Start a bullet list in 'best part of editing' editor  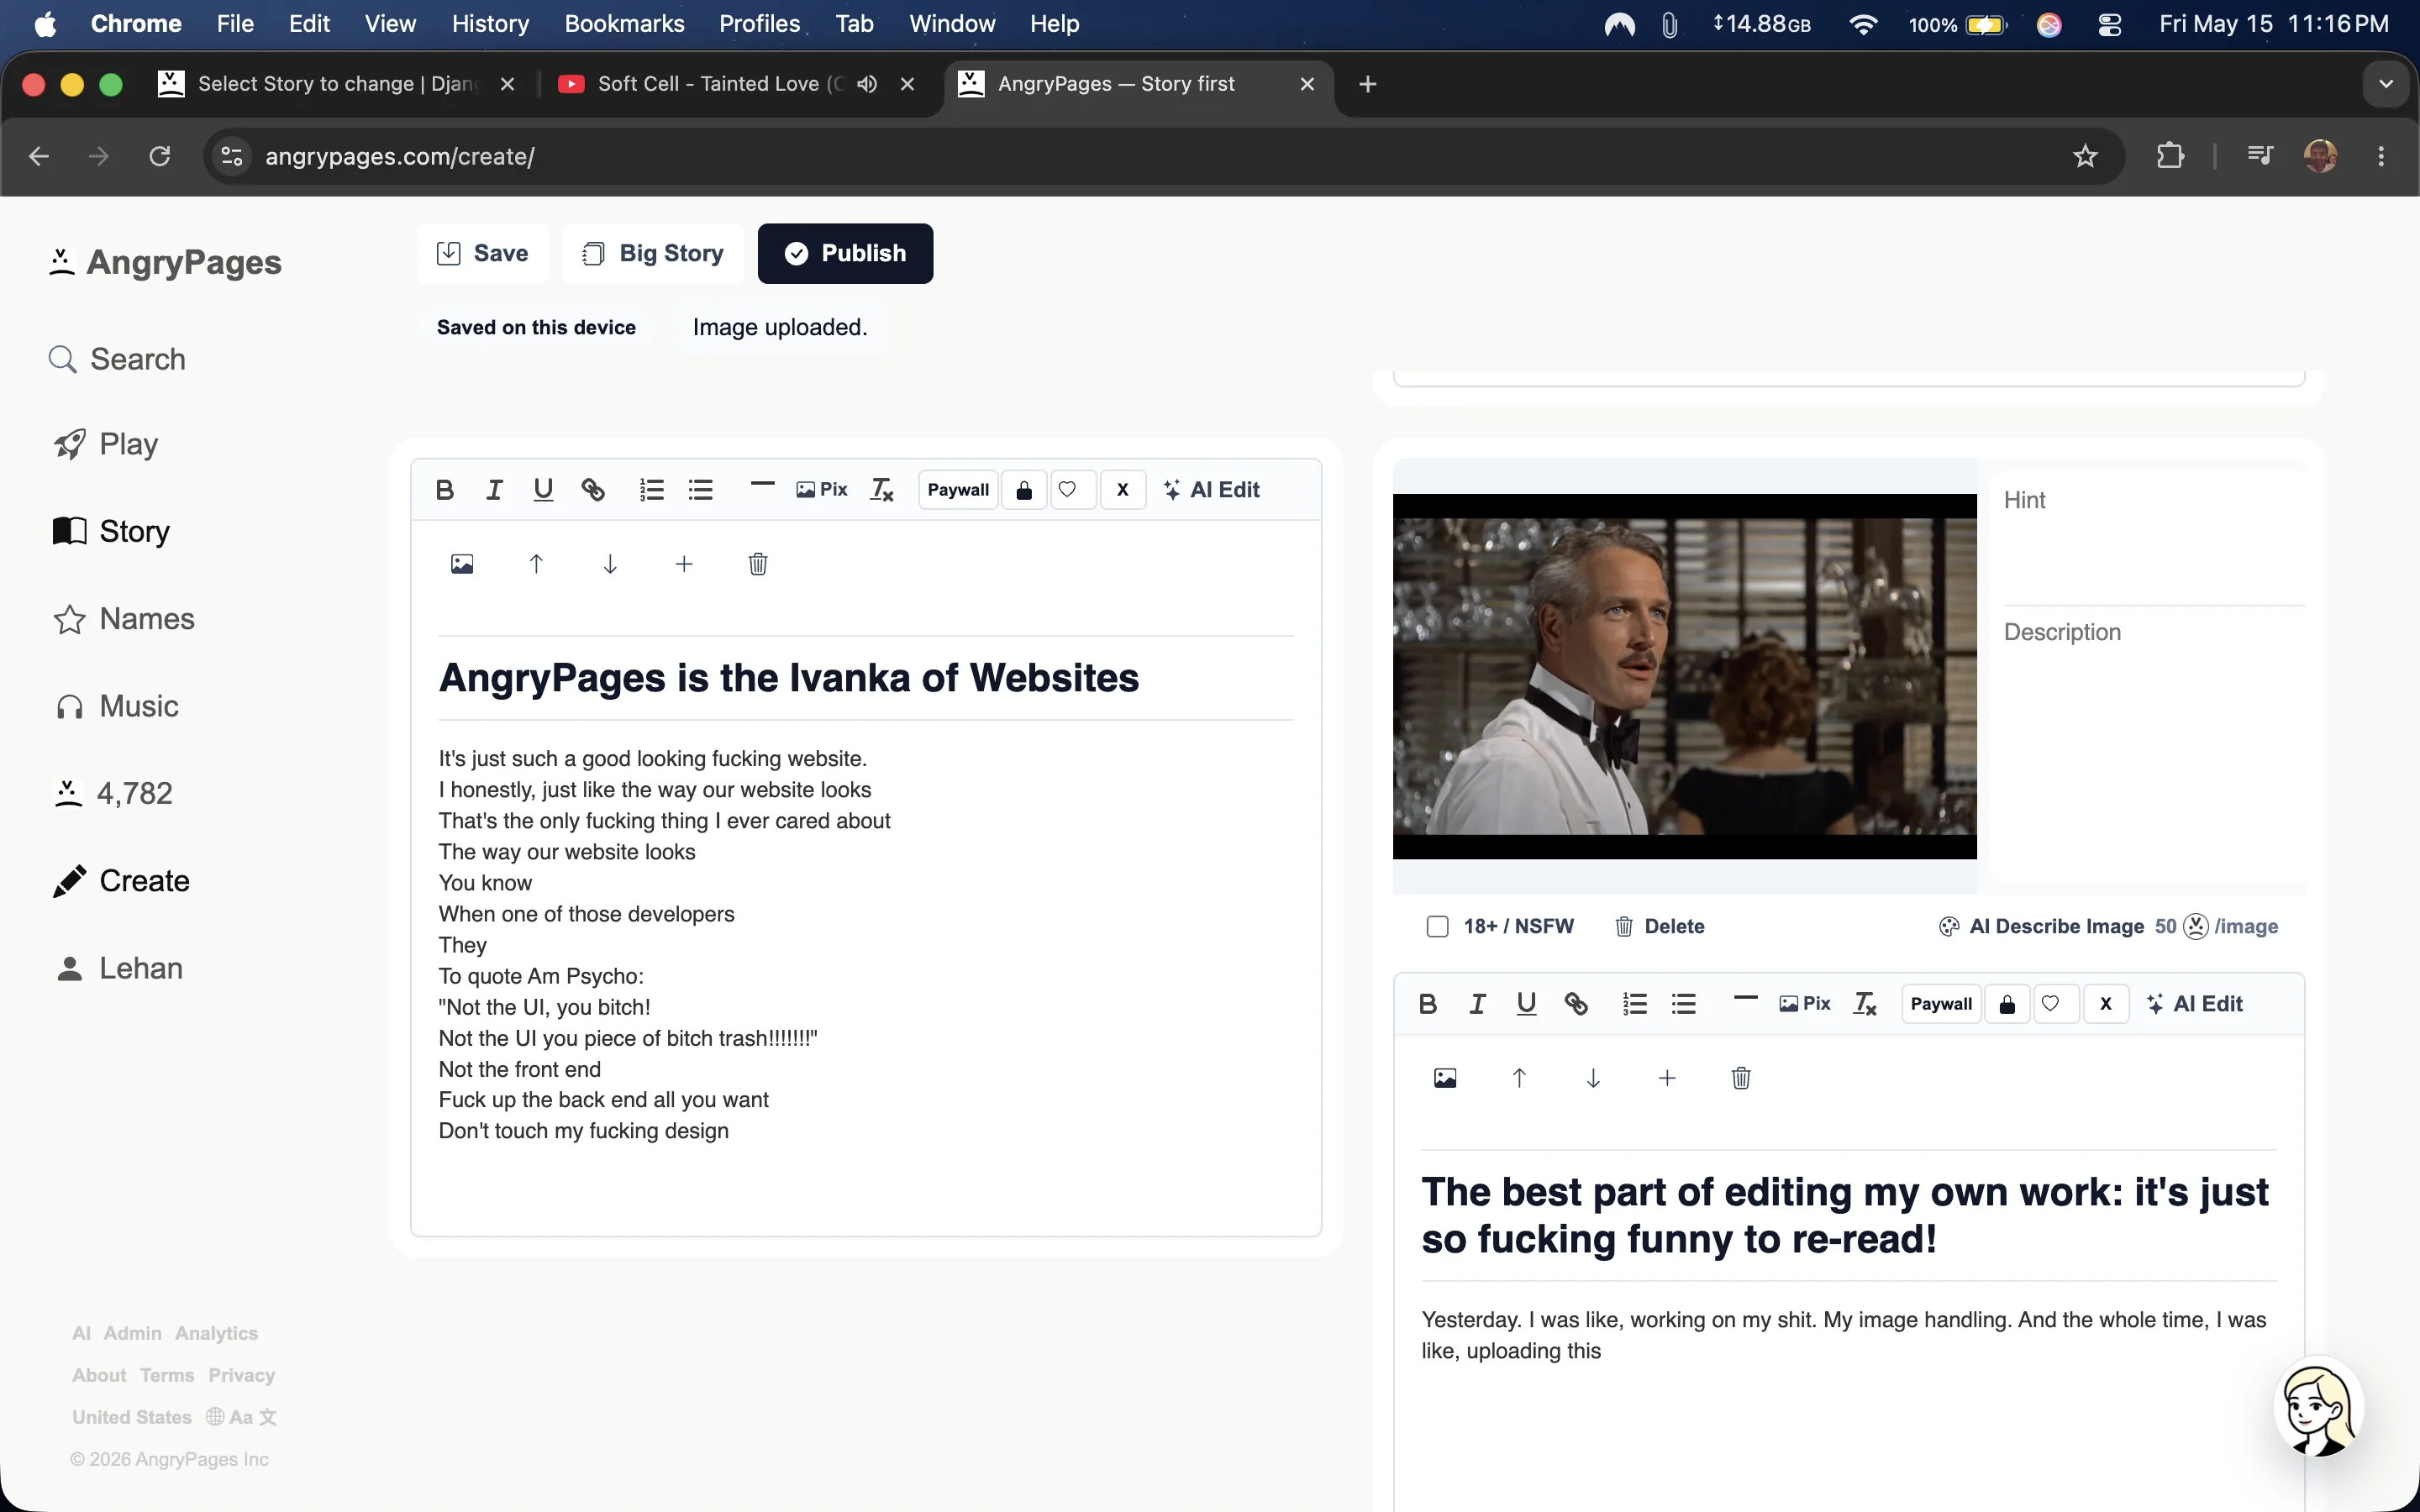pyautogui.click(x=1684, y=1004)
